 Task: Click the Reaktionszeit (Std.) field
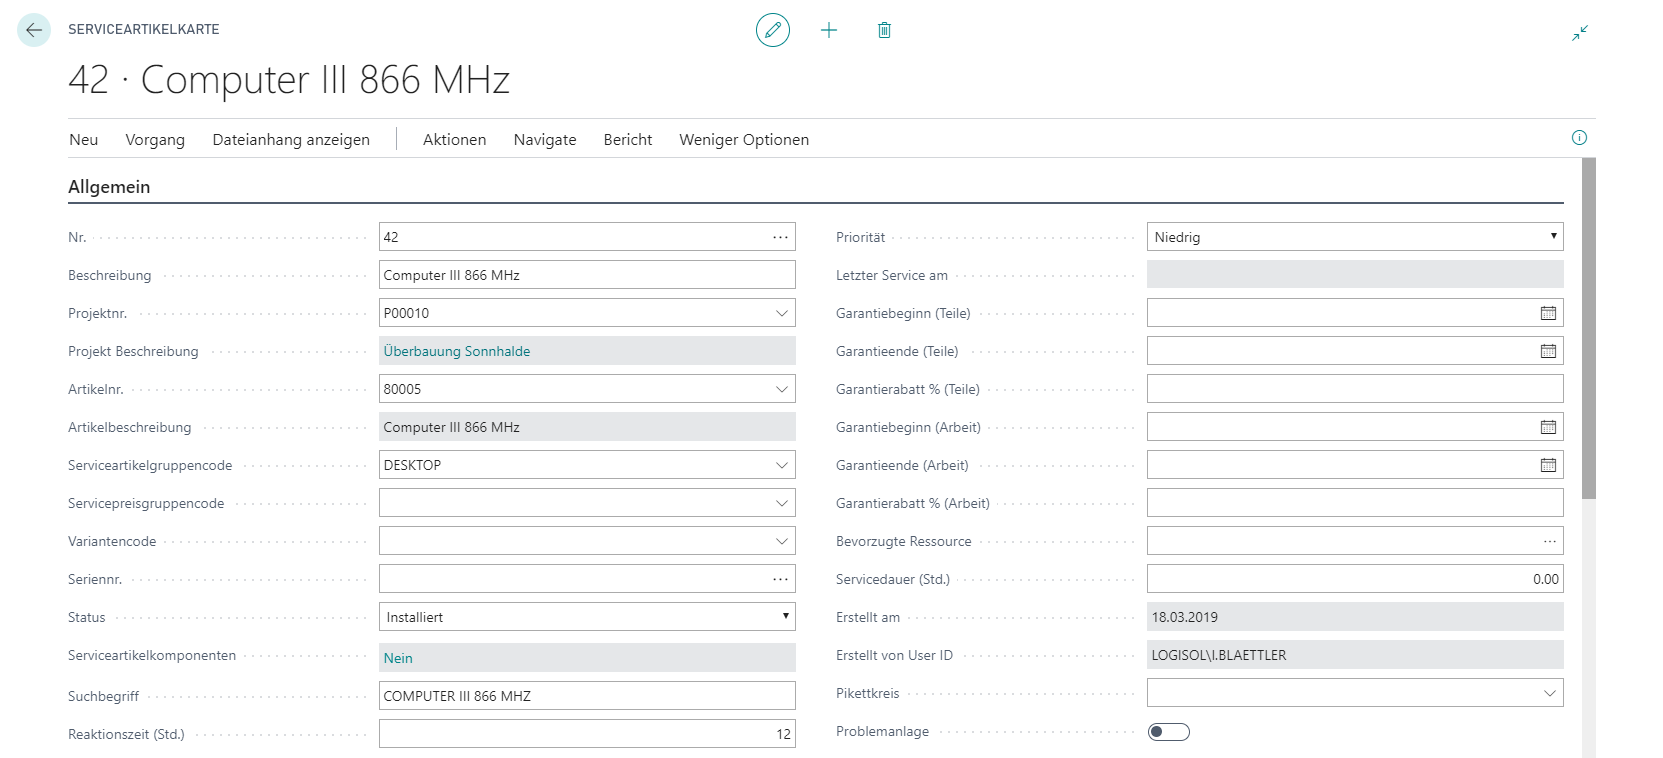[587, 734]
